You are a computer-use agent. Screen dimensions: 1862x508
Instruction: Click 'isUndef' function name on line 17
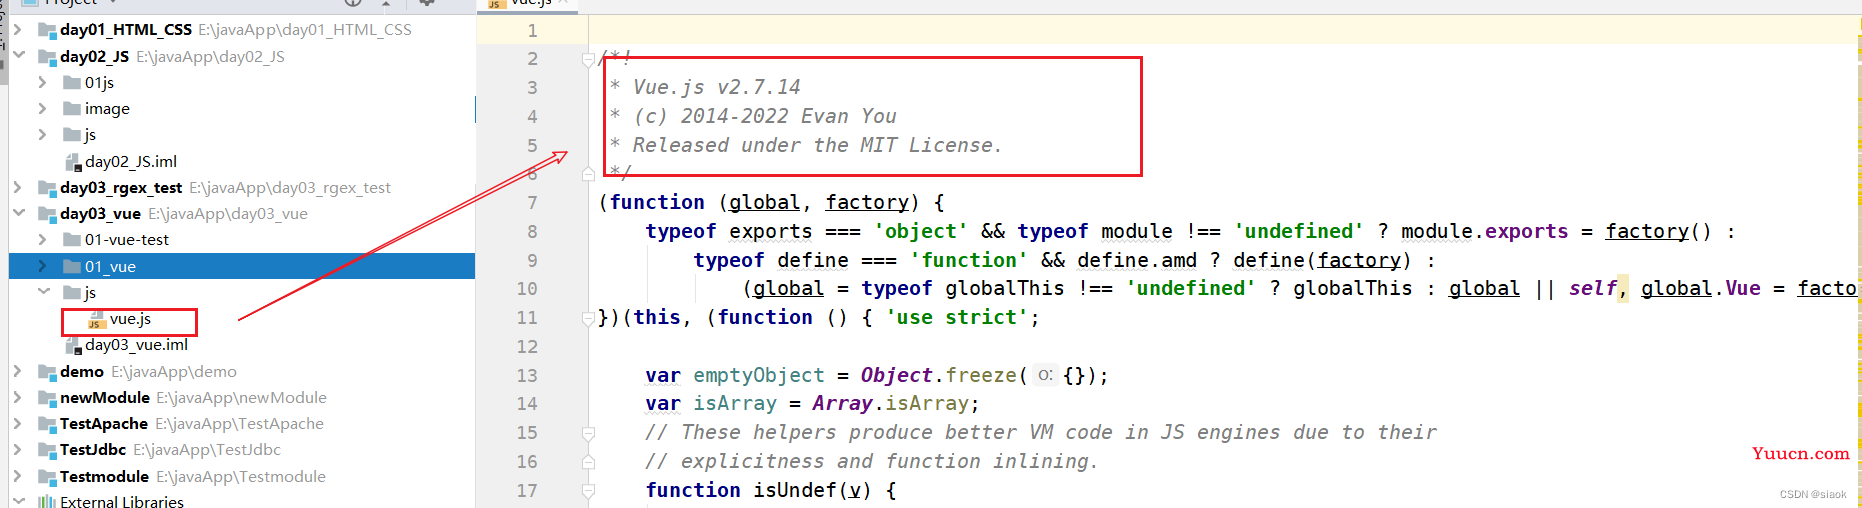[x=794, y=491]
